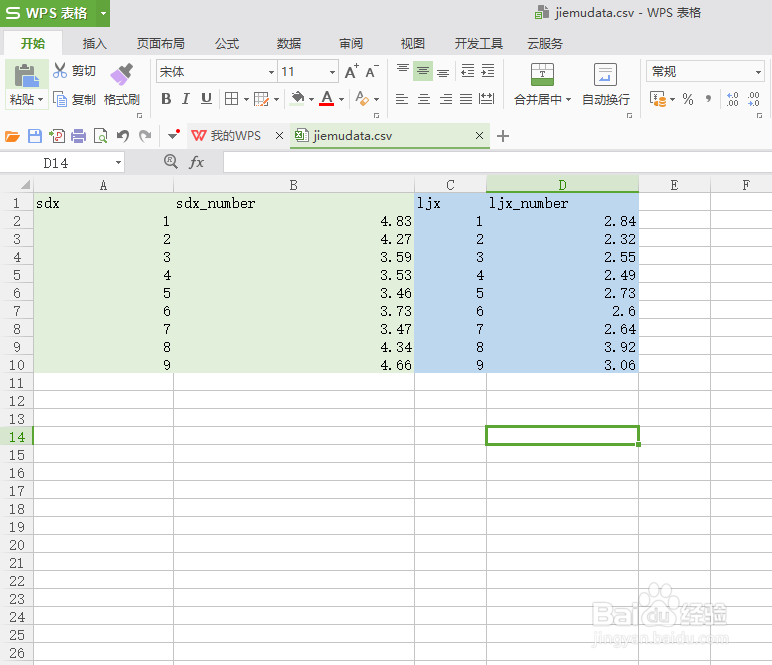Click the undo arrow icon
Image resolution: width=772 pixels, height=665 pixels.
click(123, 135)
